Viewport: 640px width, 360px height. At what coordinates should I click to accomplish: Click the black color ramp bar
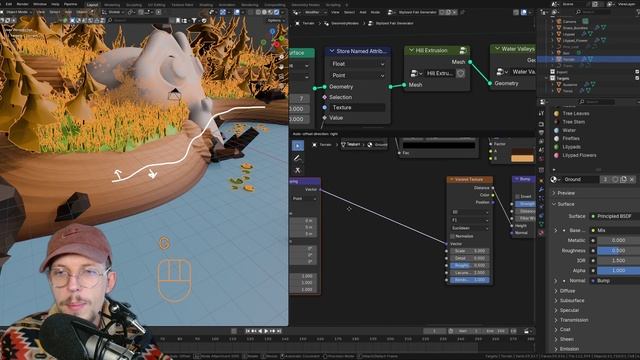[439, 145]
